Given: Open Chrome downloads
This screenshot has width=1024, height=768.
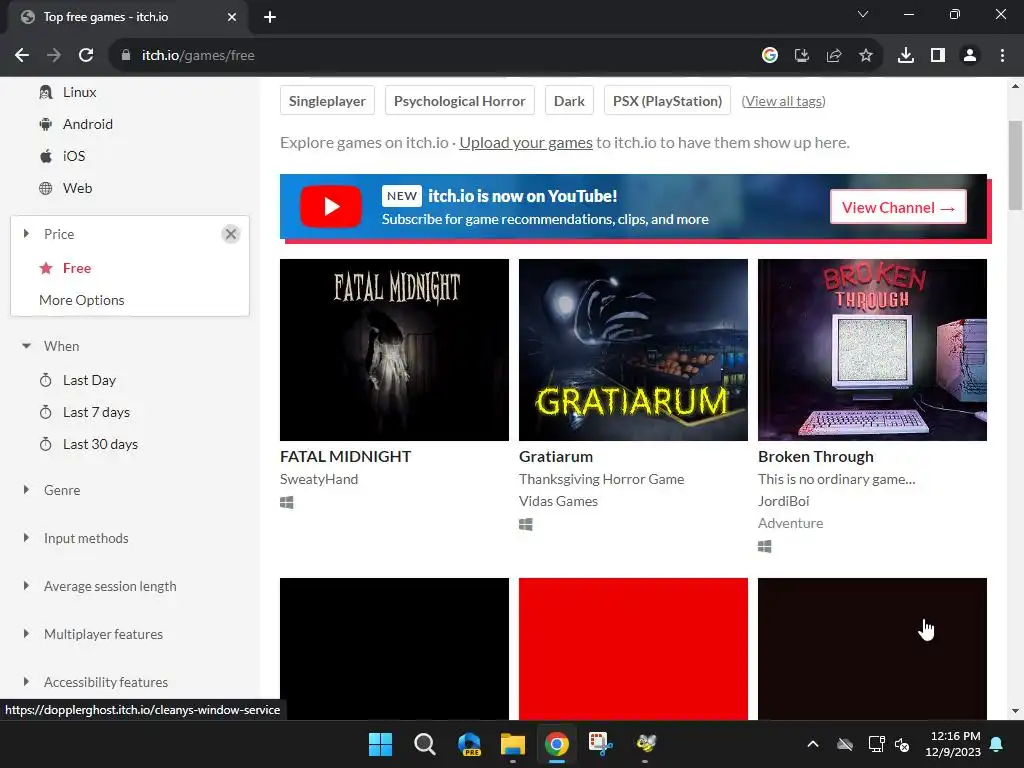Looking at the screenshot, I should (905, 56).
